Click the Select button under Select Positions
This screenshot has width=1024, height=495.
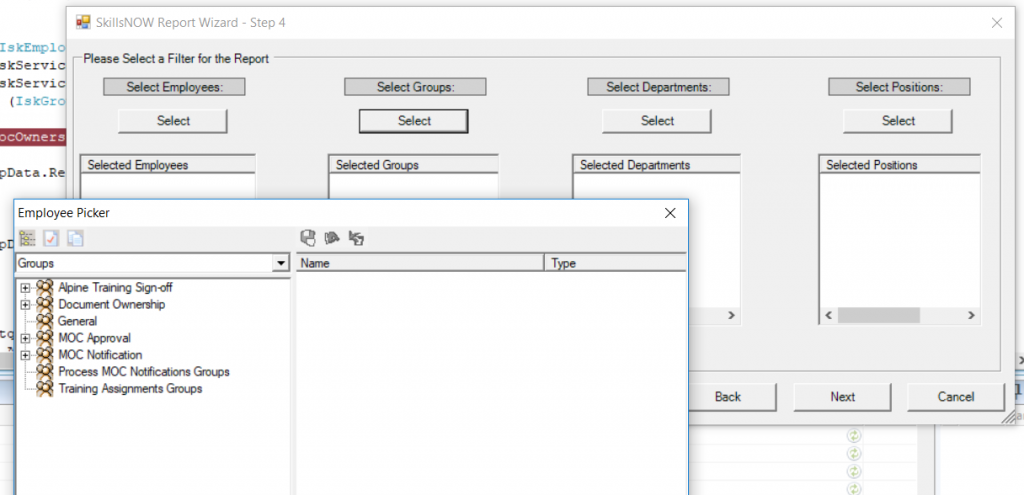pyautogui.click(x=898, y=121)
